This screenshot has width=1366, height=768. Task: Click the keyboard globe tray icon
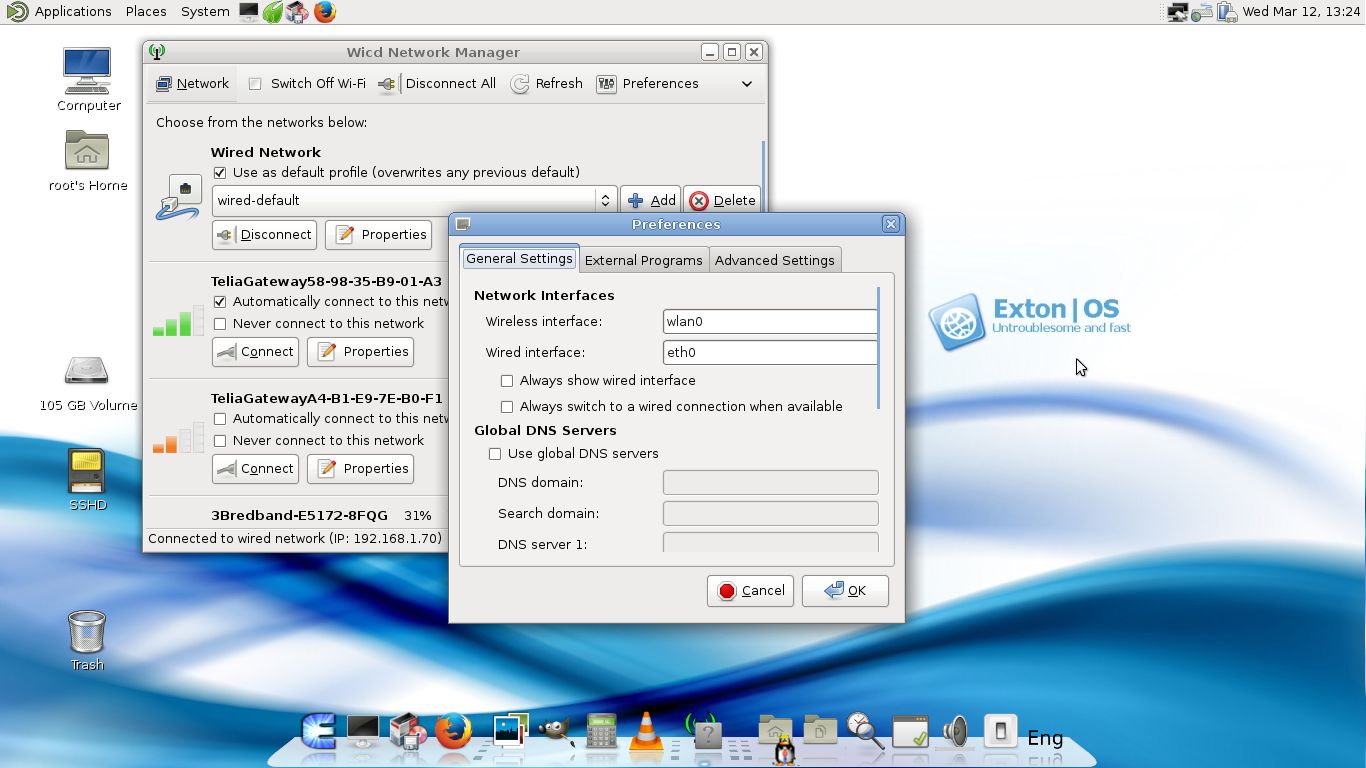click(1202, 12)
